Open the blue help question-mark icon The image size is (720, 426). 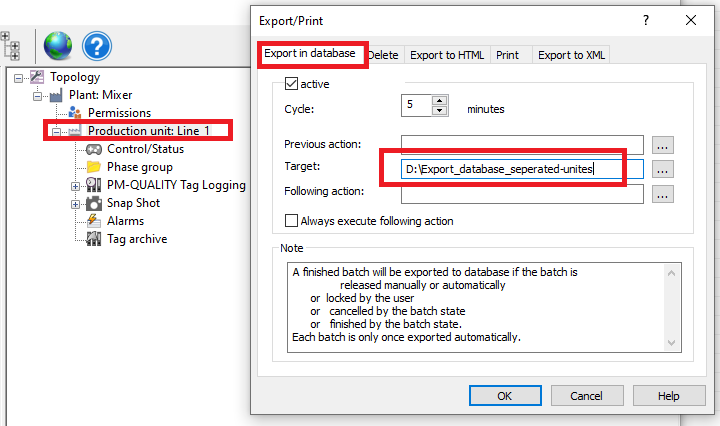[97, 45]
